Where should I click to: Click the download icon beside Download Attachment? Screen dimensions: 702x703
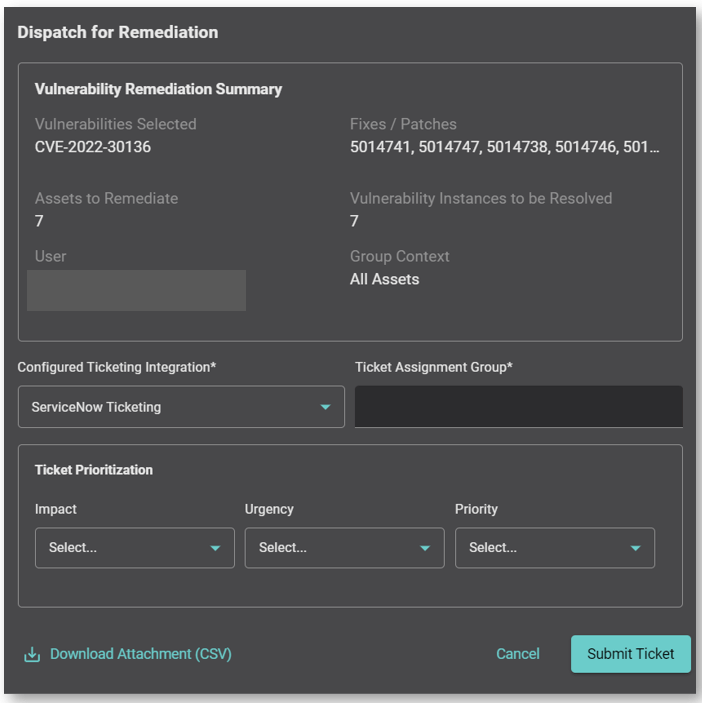[32, 654]
